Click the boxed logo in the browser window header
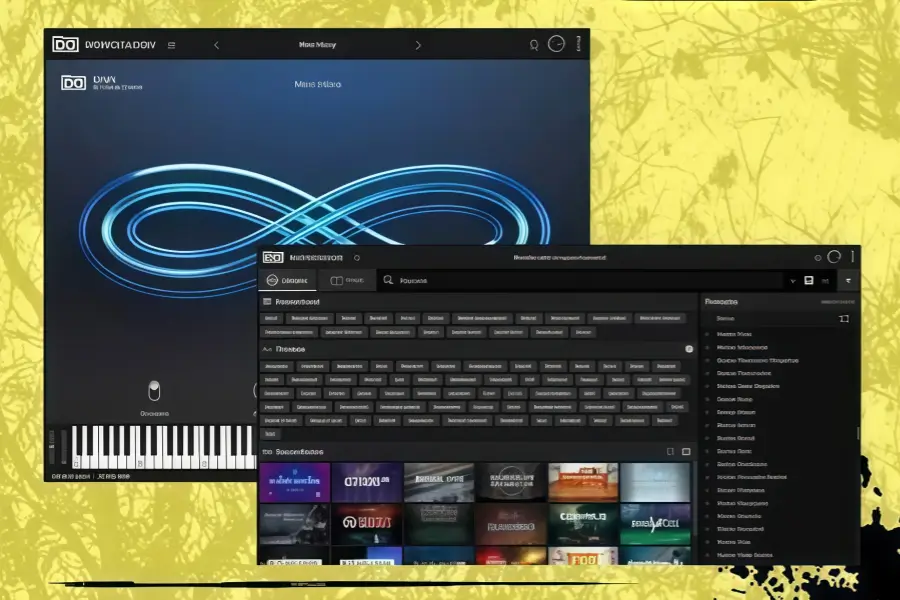 [273, 258]
